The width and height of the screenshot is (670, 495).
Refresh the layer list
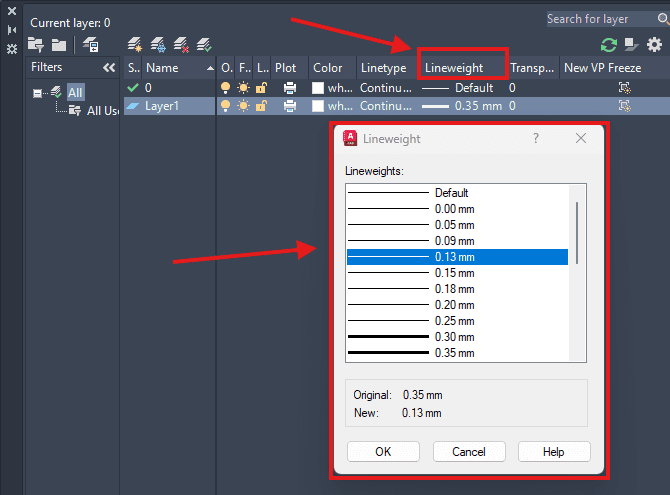(x=608, y=44)
